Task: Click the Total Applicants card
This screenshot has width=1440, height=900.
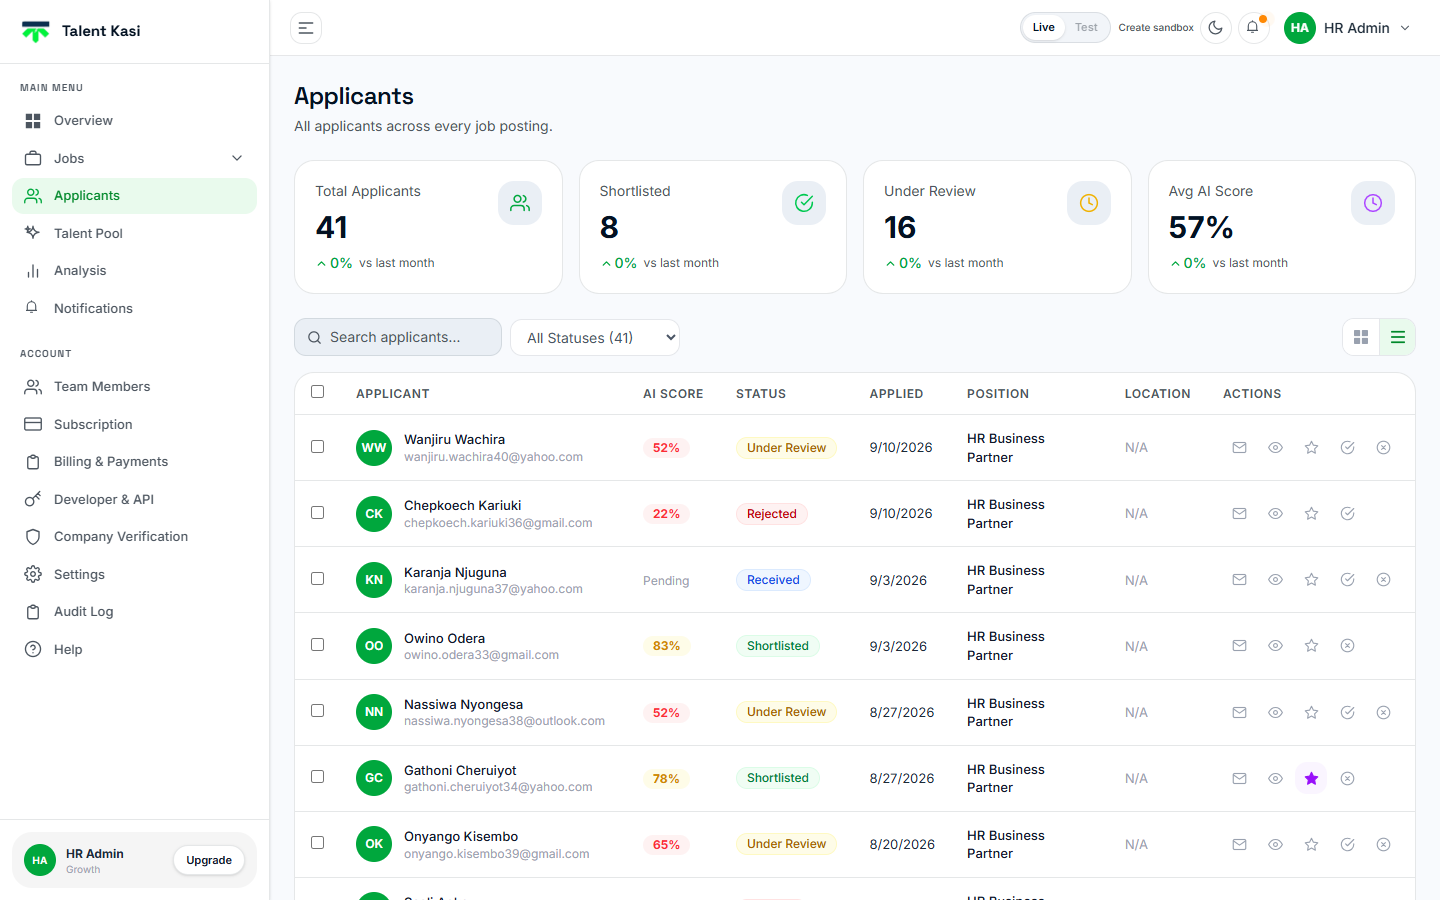Action: pyautogui.click(x=428, y=227)
